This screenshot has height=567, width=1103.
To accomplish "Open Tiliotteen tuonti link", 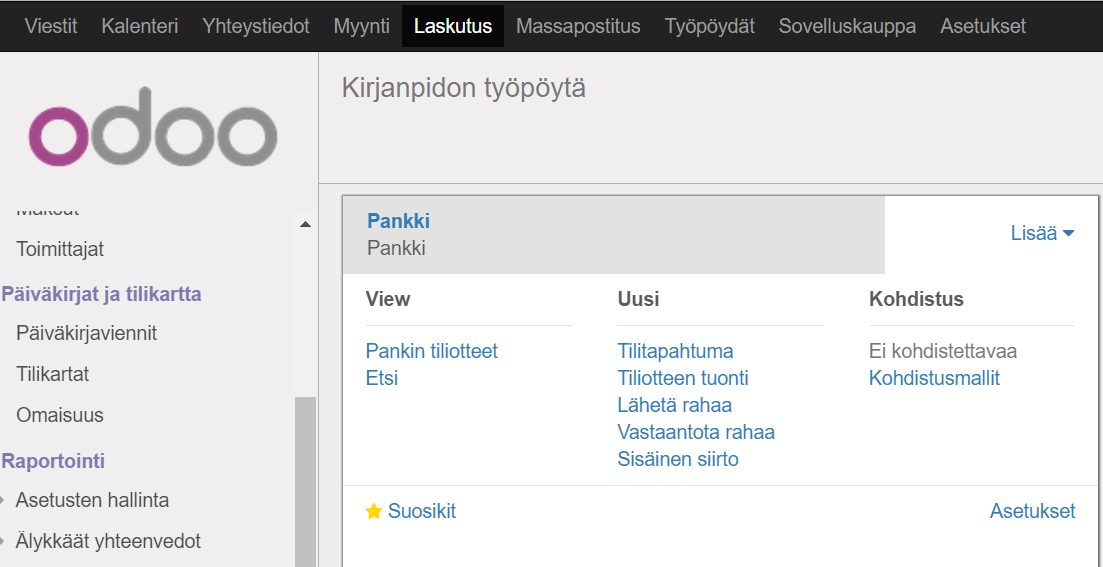I will pyautogui.click(x=683, y=378).
